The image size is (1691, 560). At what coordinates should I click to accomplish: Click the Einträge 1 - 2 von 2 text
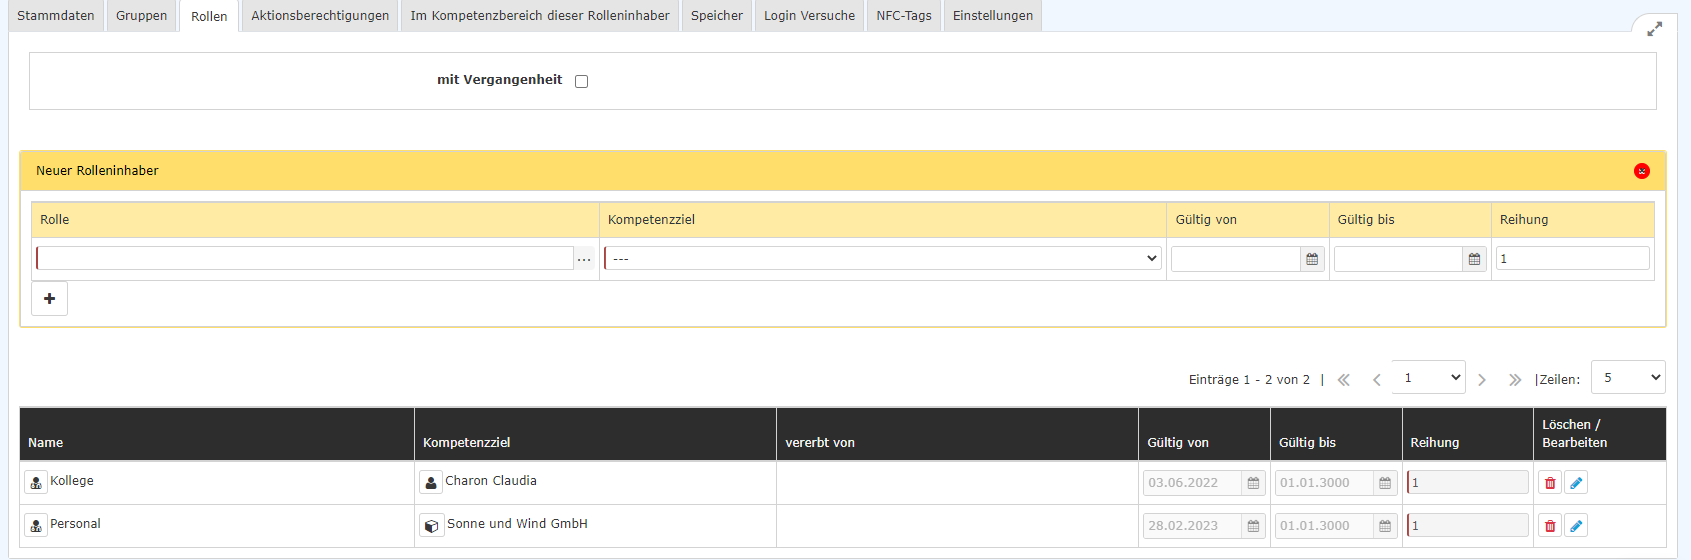click(x=1249, y=380)
